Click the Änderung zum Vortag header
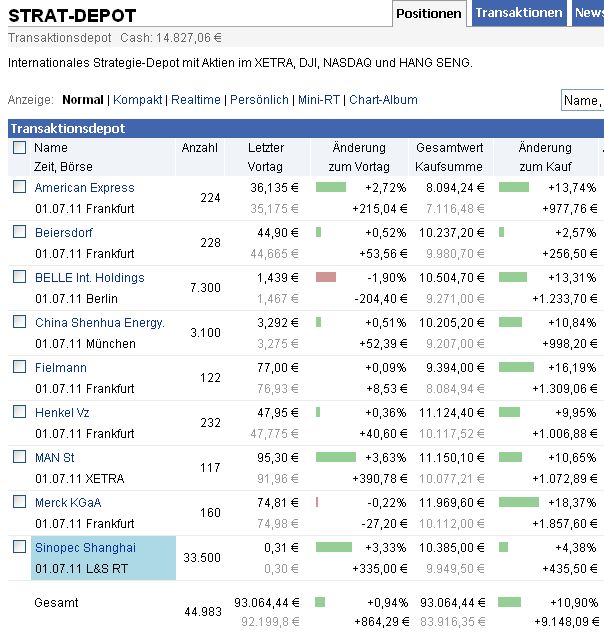Viewport: 604px width, 643px height. pyautogui.click(x=359, y=157)
